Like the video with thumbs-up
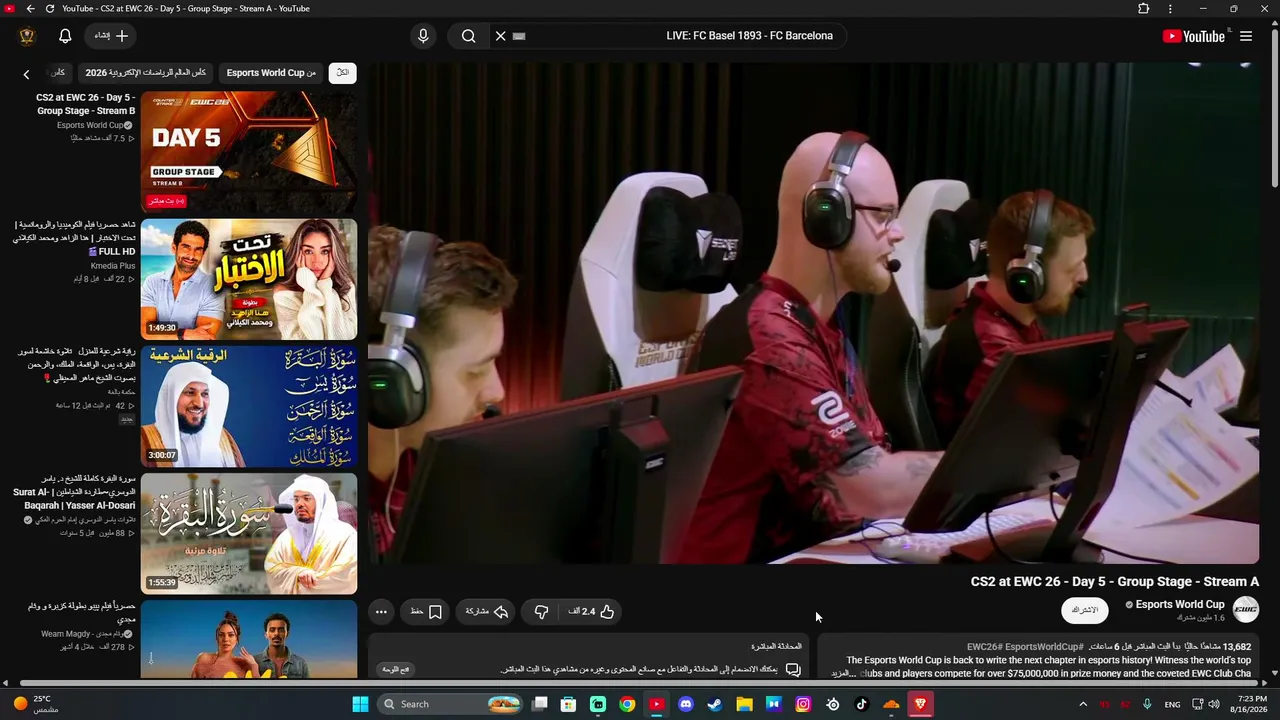This screenshot has width=1280, height=720. point(592,612)
